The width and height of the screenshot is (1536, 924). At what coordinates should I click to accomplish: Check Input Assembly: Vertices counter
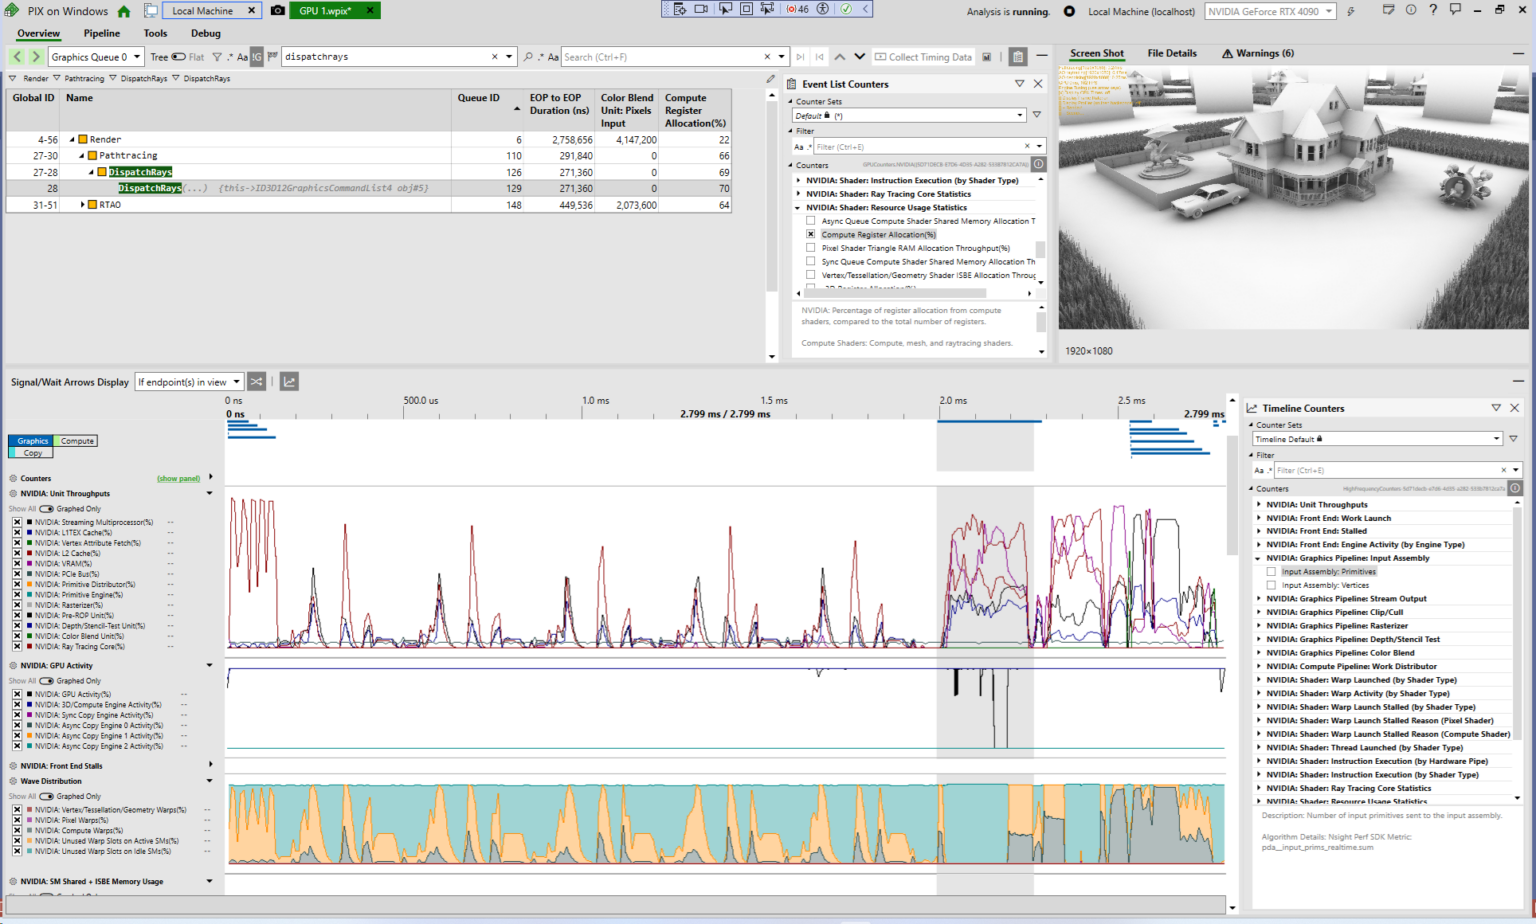tap(1271, 585)
